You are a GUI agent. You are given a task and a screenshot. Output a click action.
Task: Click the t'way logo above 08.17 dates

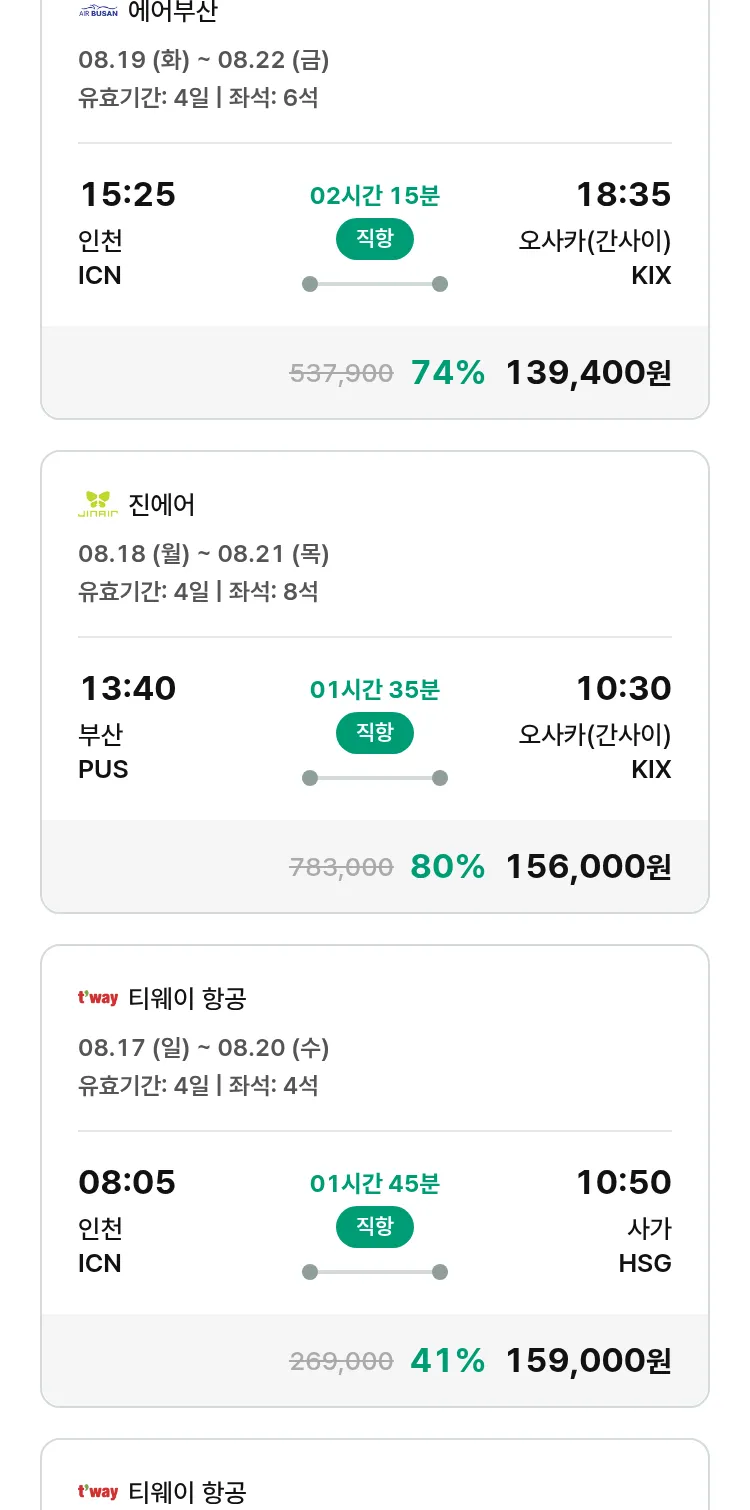[98, 998]
